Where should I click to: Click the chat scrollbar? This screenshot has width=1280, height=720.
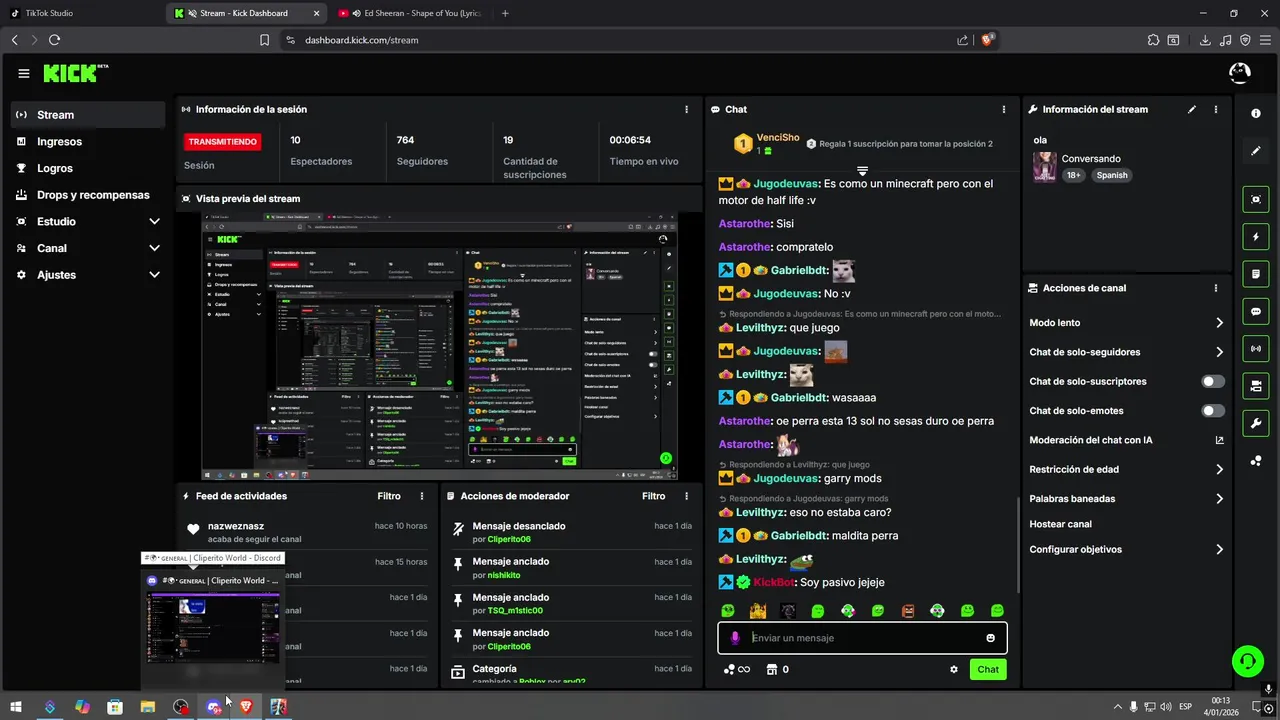[x=1018, y=545]
